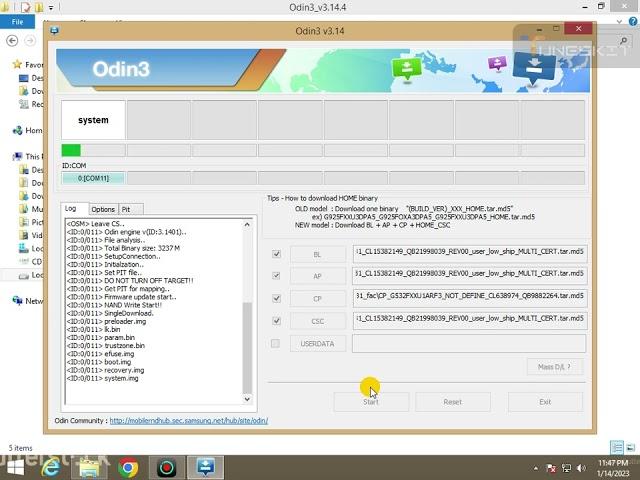The height and width of the screenshot is (480, 640).
Task: Select Favorites in Explorer sidebar
Action: 29,64
